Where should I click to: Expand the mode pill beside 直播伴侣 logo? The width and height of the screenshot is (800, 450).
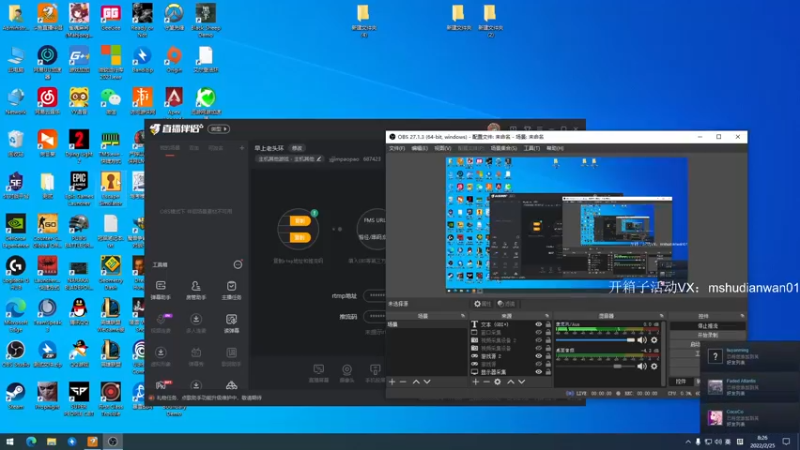[219, 129]
